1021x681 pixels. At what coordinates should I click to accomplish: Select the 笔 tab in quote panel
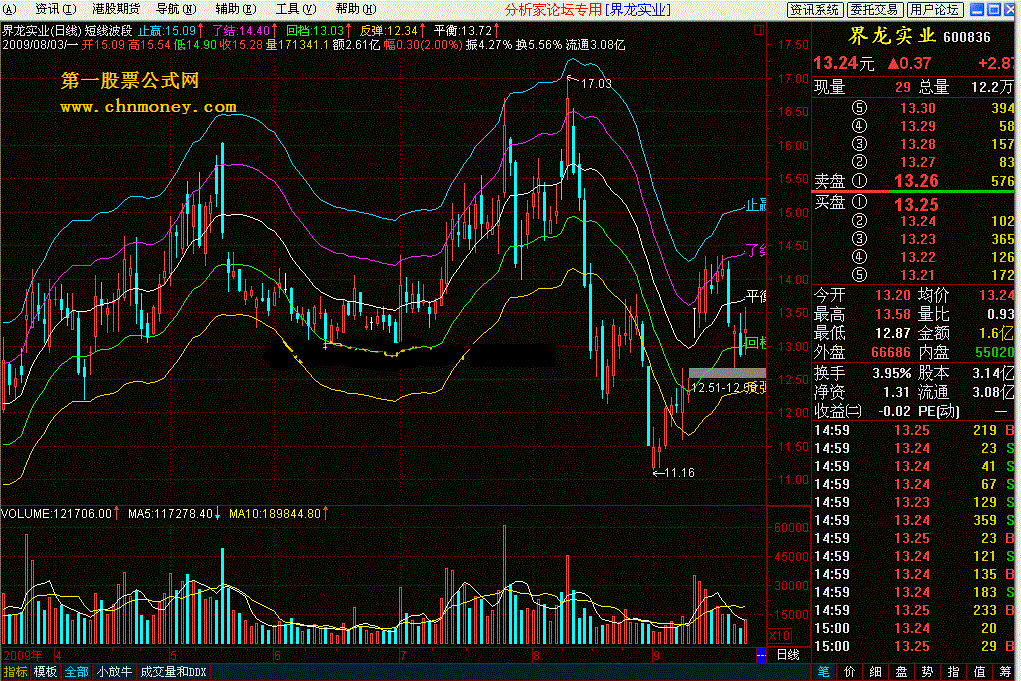(824, 672)
